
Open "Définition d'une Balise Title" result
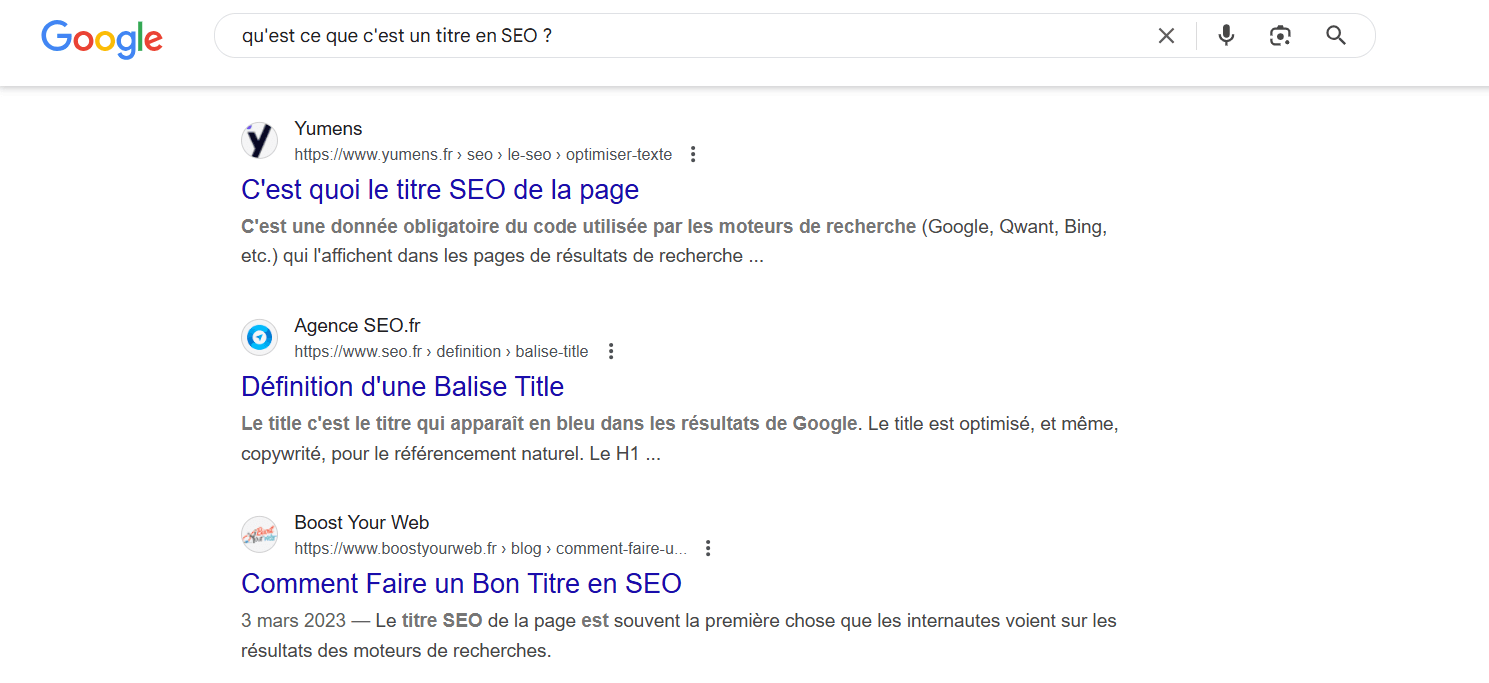click(x=403, y=386)
